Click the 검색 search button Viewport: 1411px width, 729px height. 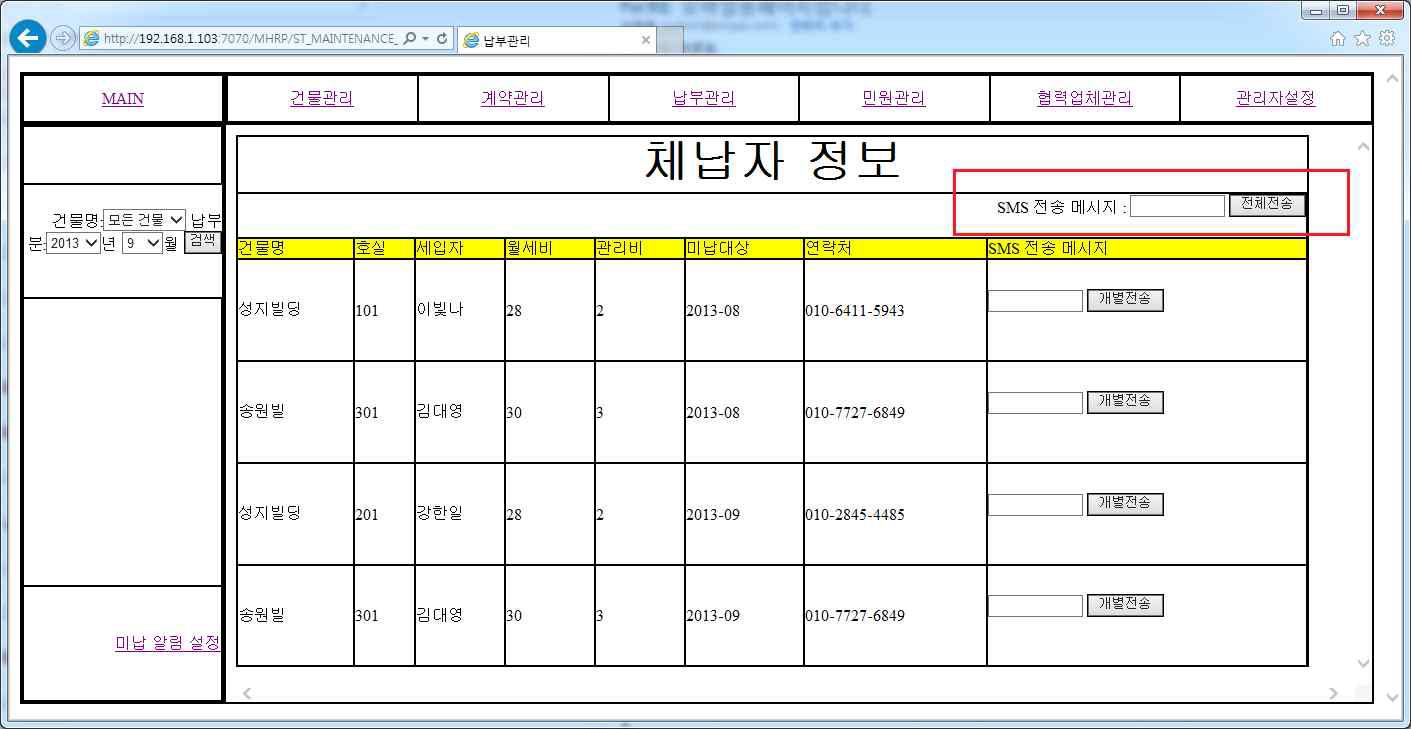(x=203, y=241)
